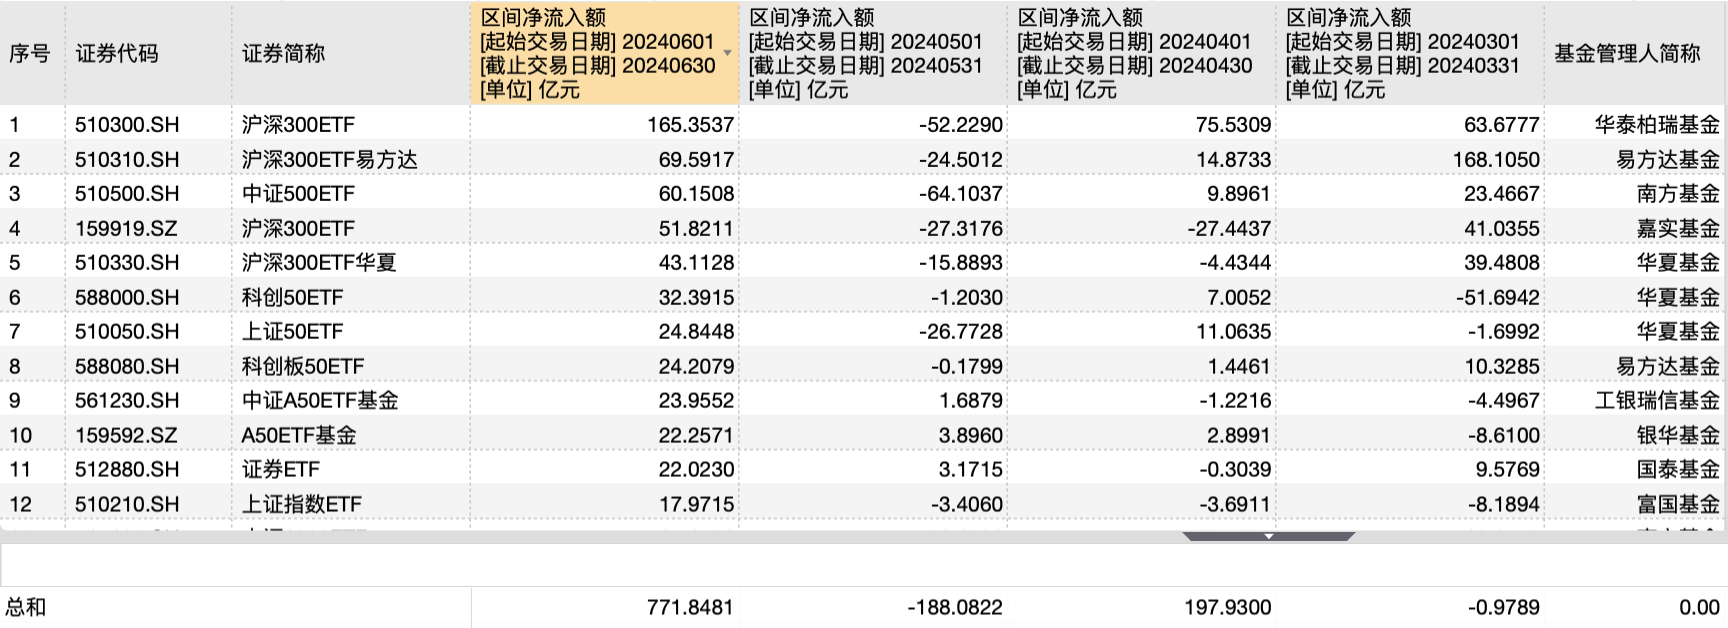Select the 20240501 net inflow column header
The image size is (1728, 628).
pyautogui.click(x=873, y=53)
